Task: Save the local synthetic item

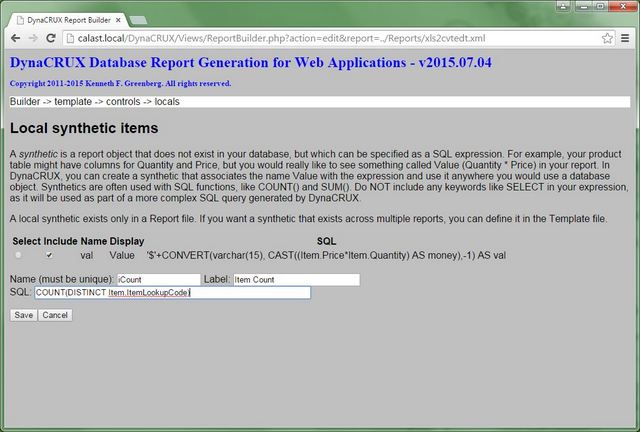Action: click(24, 315)
